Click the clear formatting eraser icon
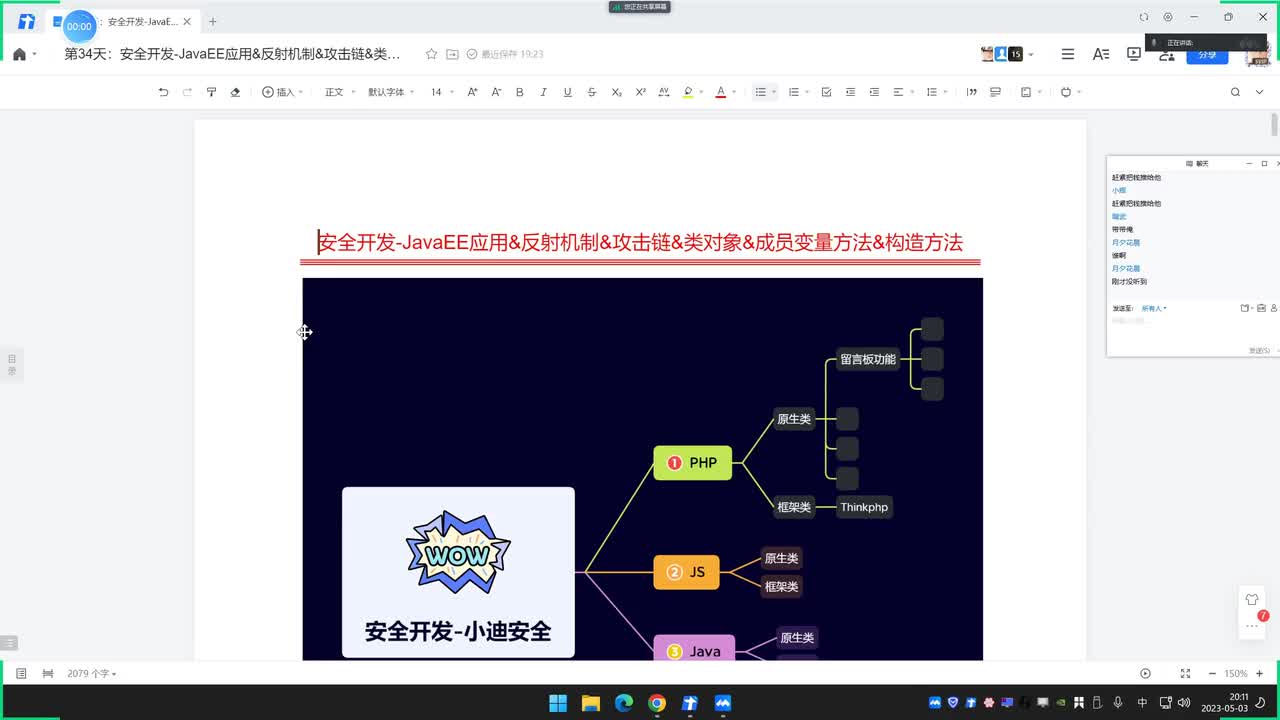Image resolution: width=1280 pixels, height=720 pixels. pyautogui.click(x=235, y=92)
